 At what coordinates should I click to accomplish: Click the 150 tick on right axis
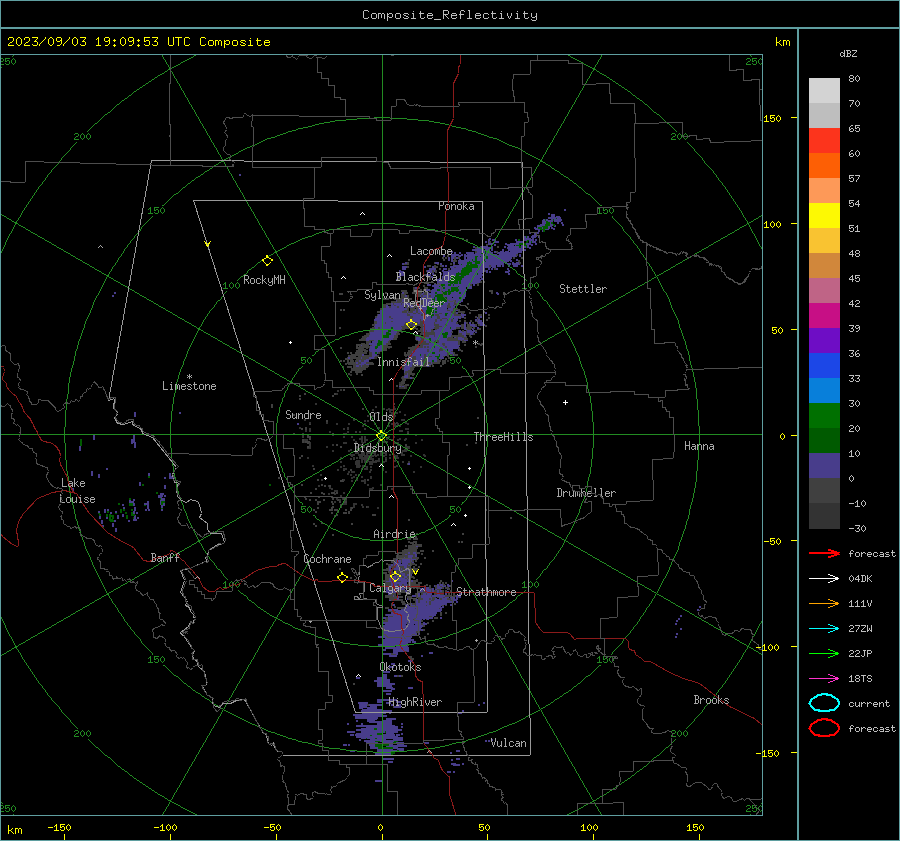coord(772,118)
